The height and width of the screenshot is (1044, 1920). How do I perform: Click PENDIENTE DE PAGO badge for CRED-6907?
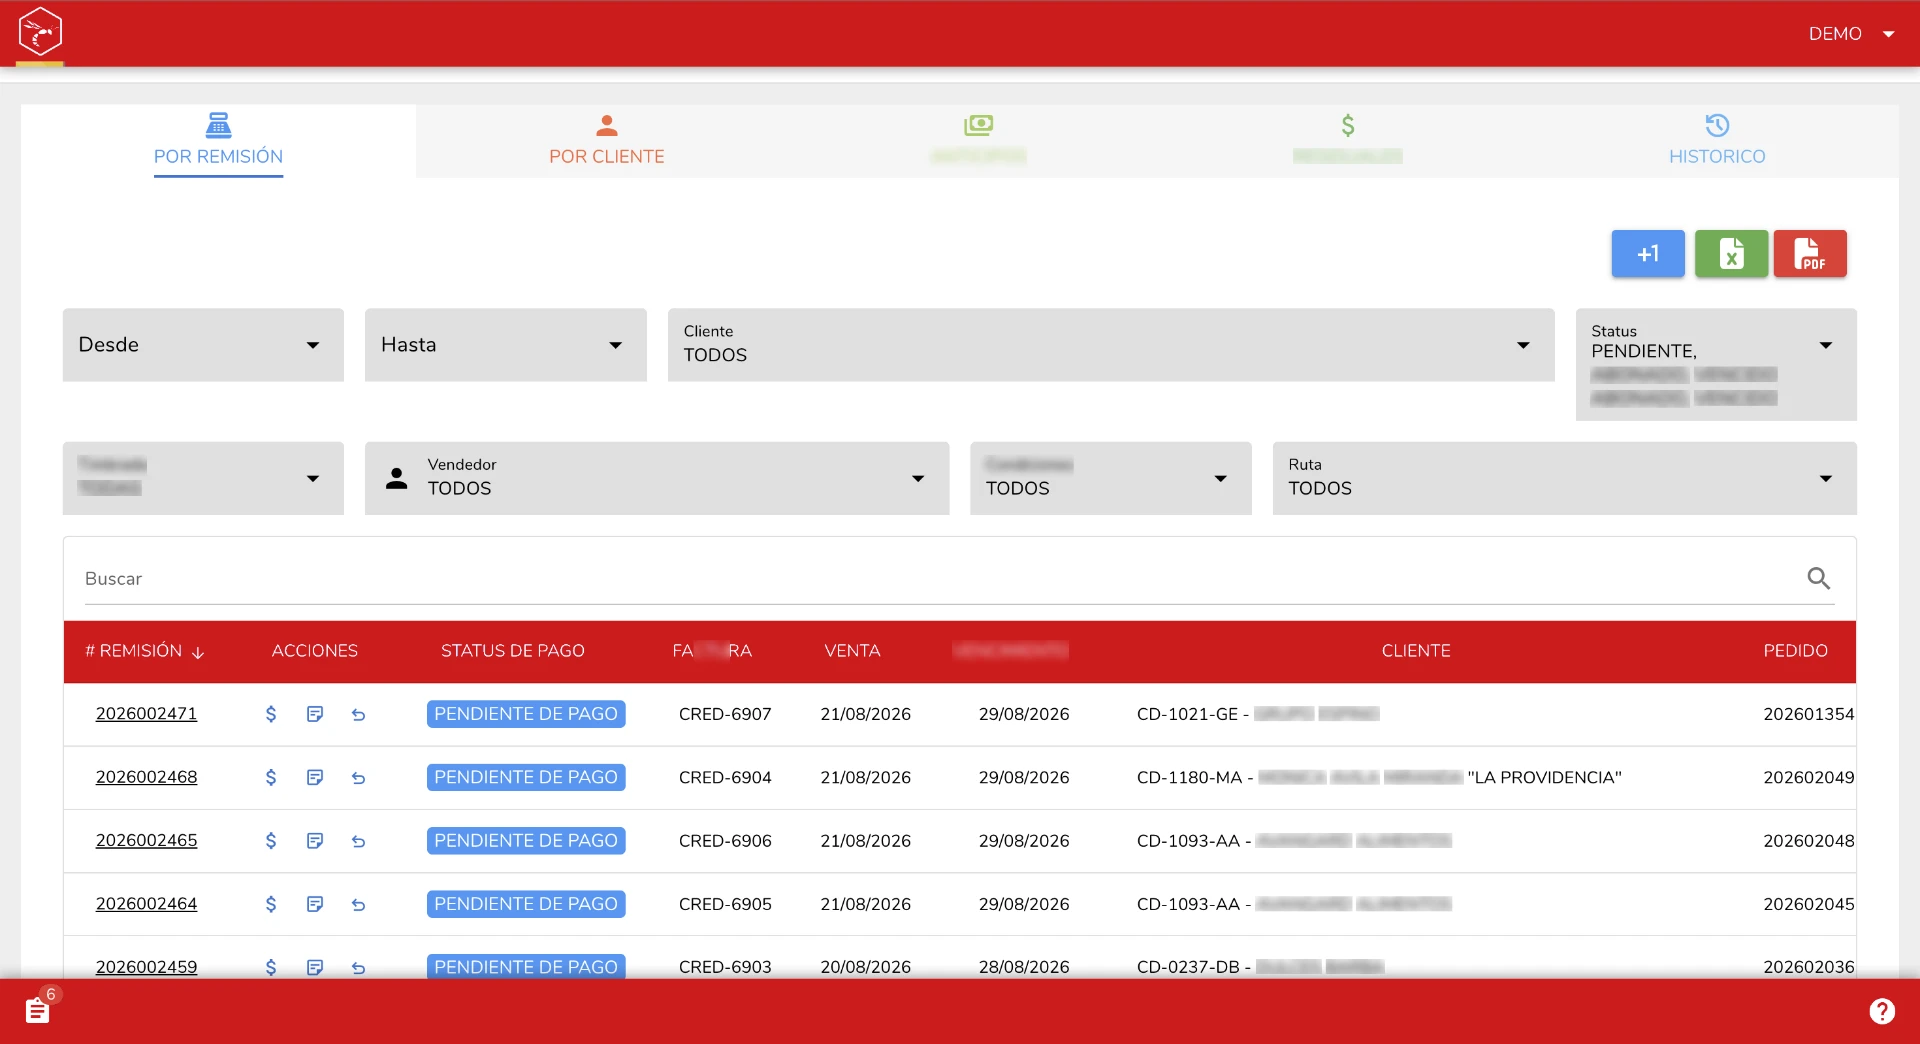point(526,714)
